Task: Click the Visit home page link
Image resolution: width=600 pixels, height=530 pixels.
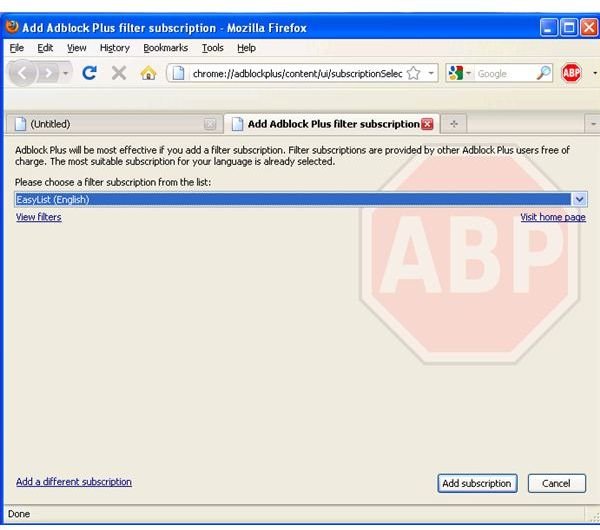Action: (553, 217)
